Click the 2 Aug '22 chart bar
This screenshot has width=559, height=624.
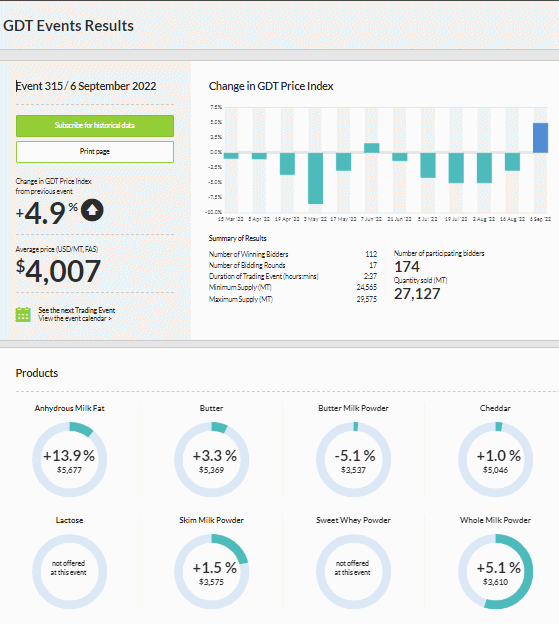(484, 168)
